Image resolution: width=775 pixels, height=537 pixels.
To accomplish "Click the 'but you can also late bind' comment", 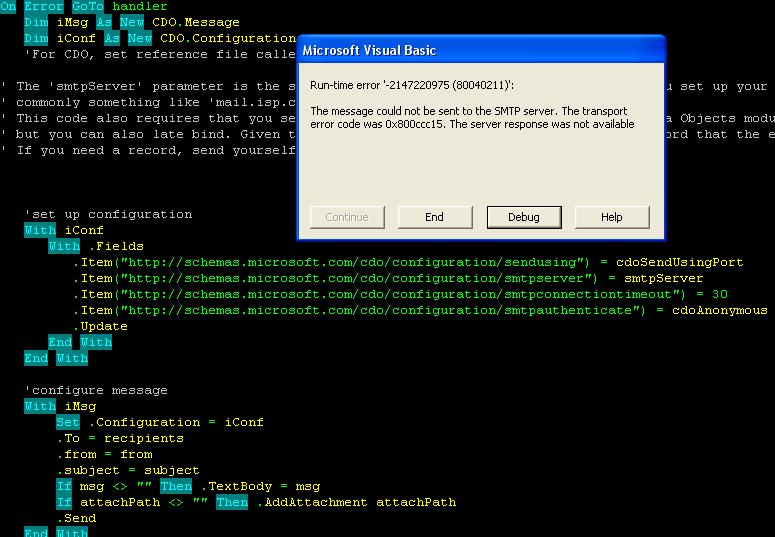I will tap(148, 134).
